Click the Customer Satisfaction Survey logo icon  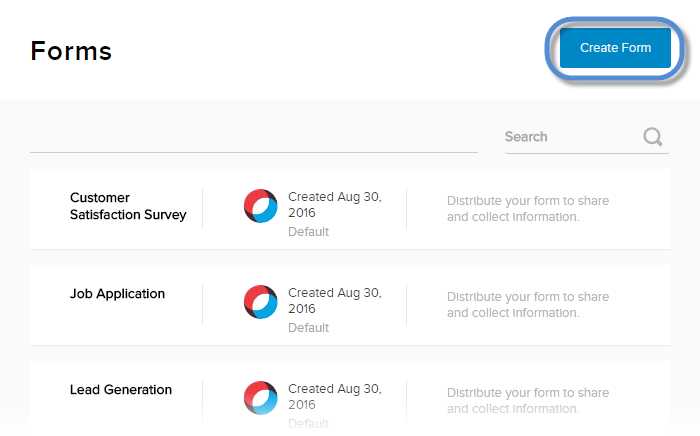[260, 206]
